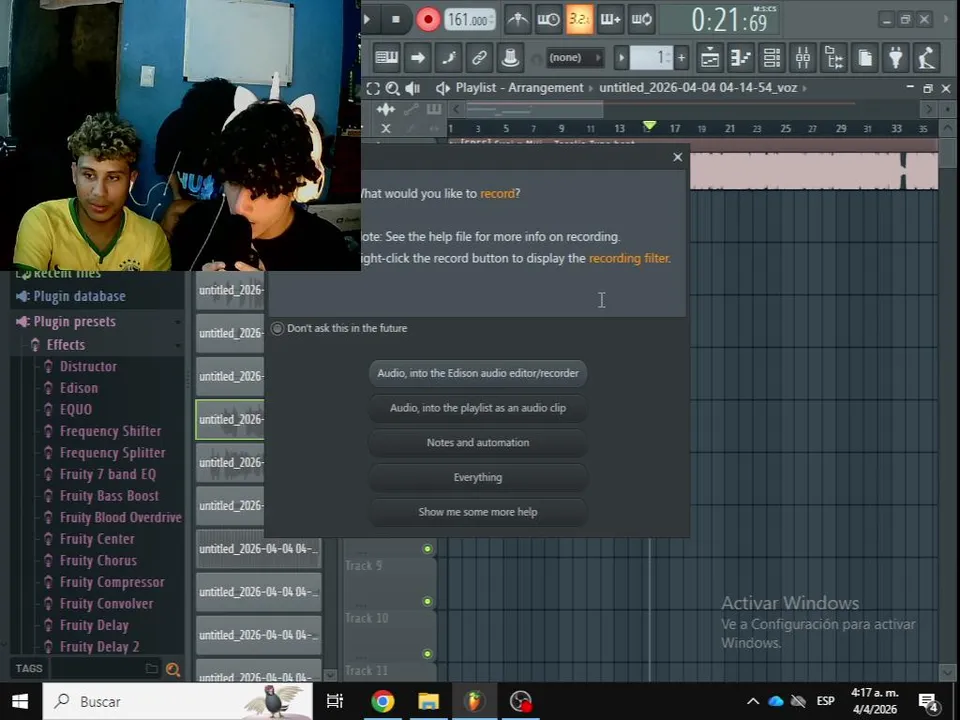Follow the 'recording filter' link
The image size is (960, 720).
tap(629, 258)
